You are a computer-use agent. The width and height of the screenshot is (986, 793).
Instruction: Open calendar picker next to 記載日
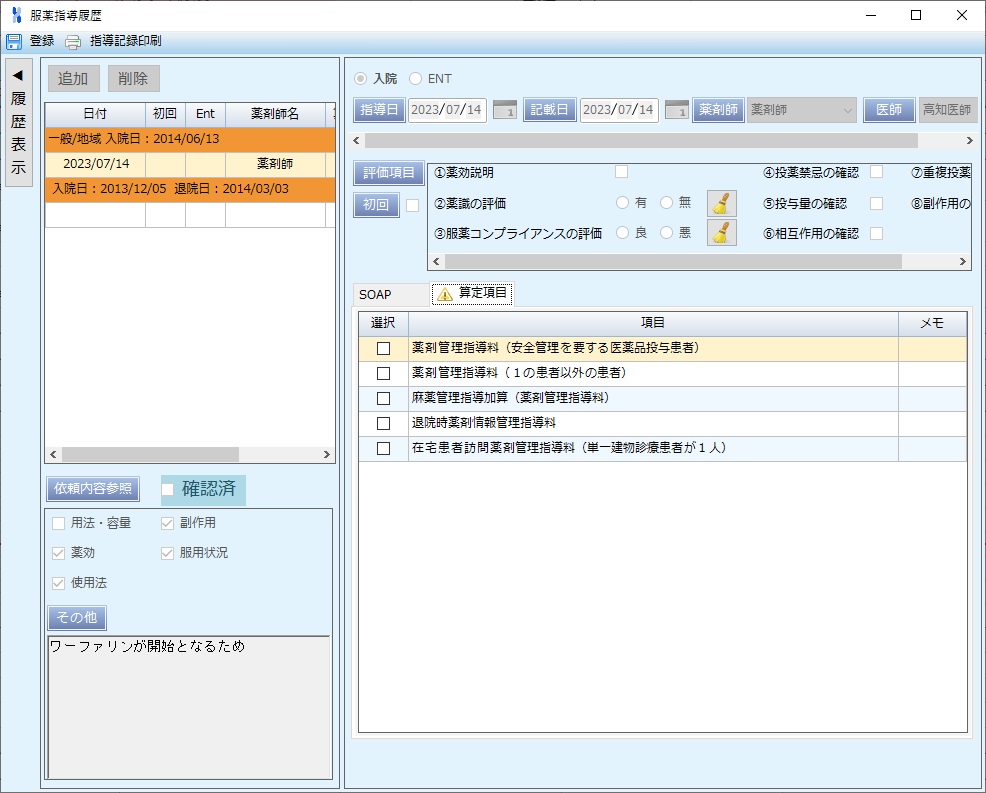[x=677, y=110]
